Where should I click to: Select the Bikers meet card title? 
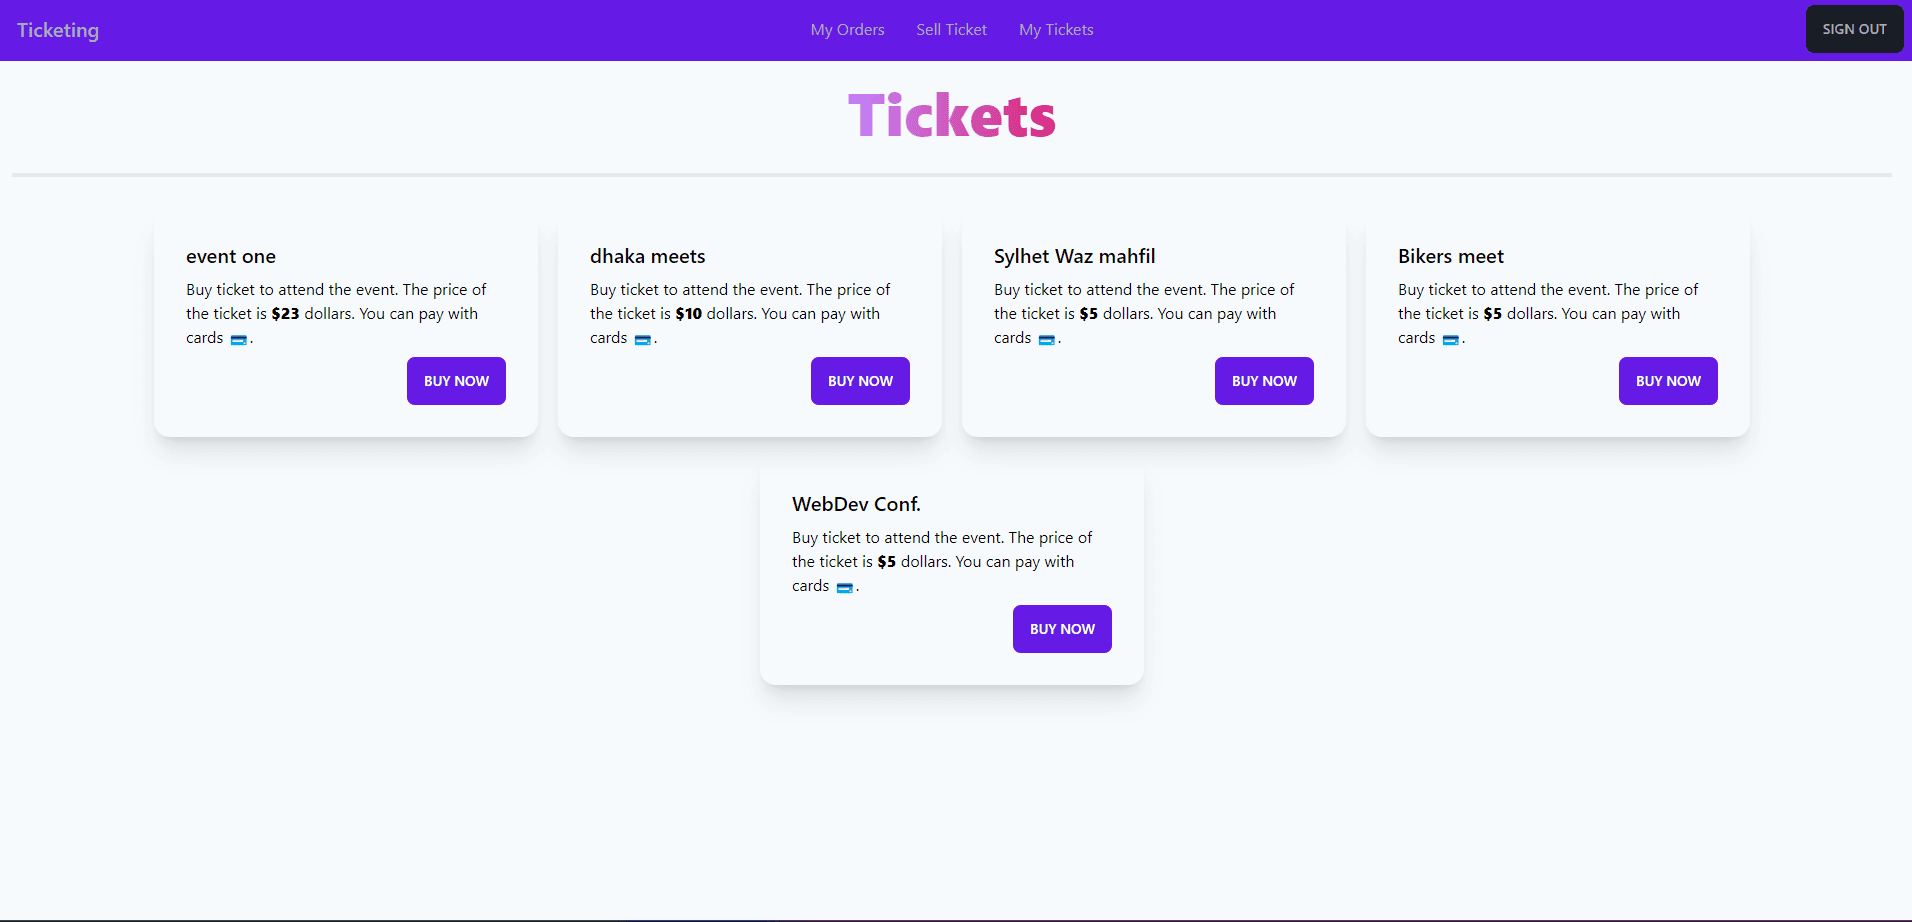pos(1450,257)
